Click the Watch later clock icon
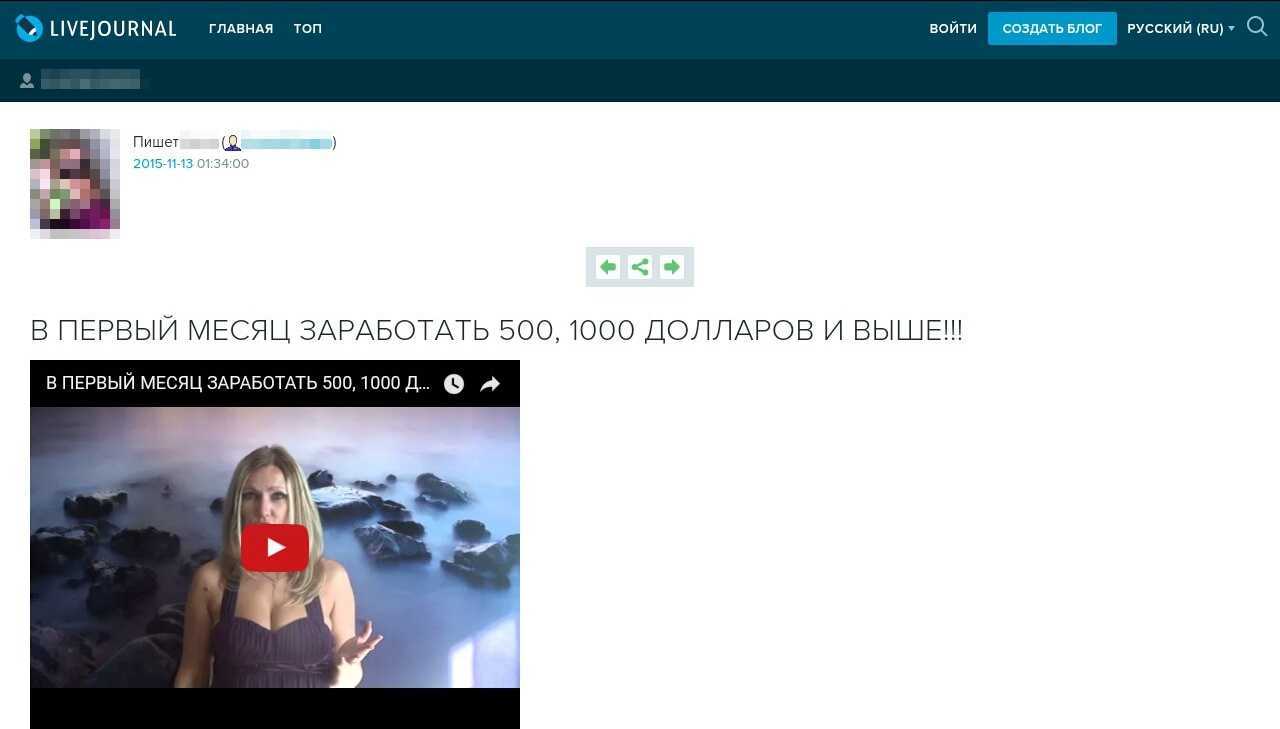This screenshot has height=729, width=1280. tap(454, 384)
